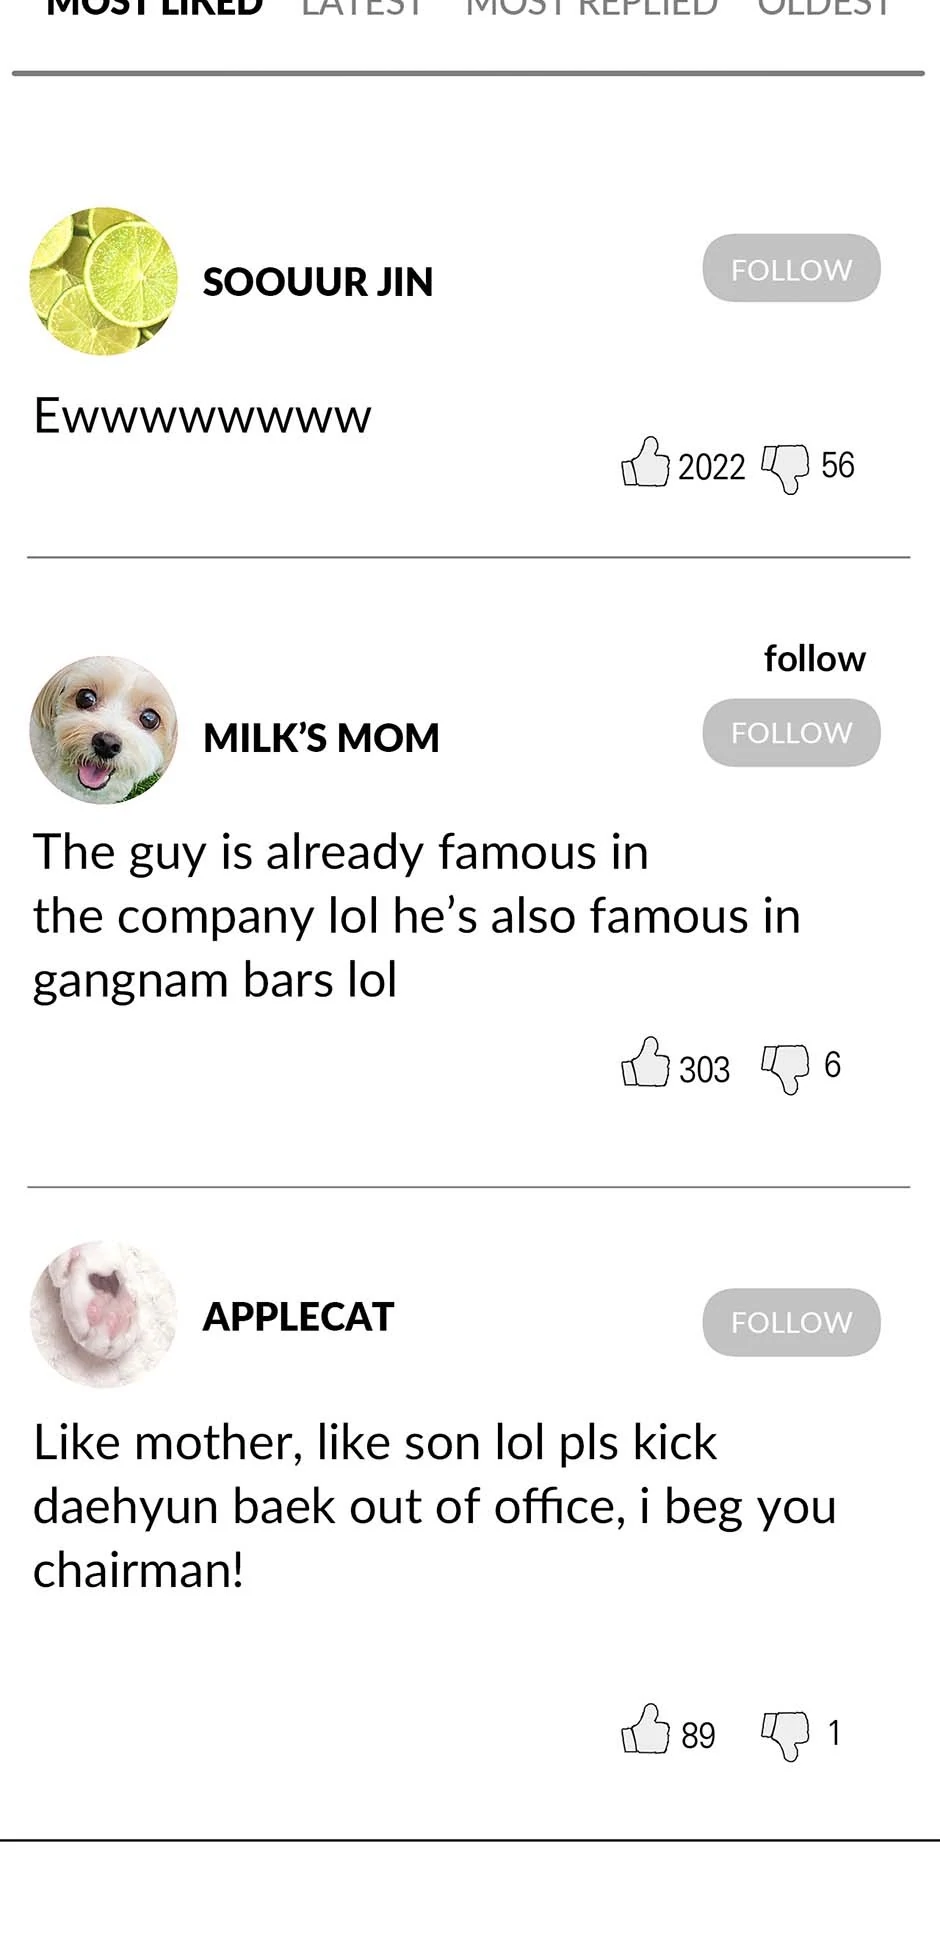Open SOOUUR JIN's lime avatar

104,281
